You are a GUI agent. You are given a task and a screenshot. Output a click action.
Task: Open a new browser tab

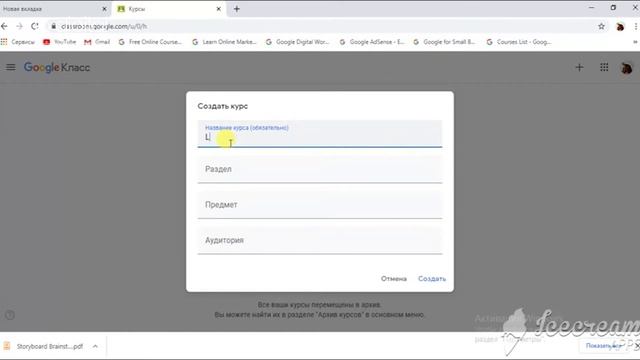[237, 9]
